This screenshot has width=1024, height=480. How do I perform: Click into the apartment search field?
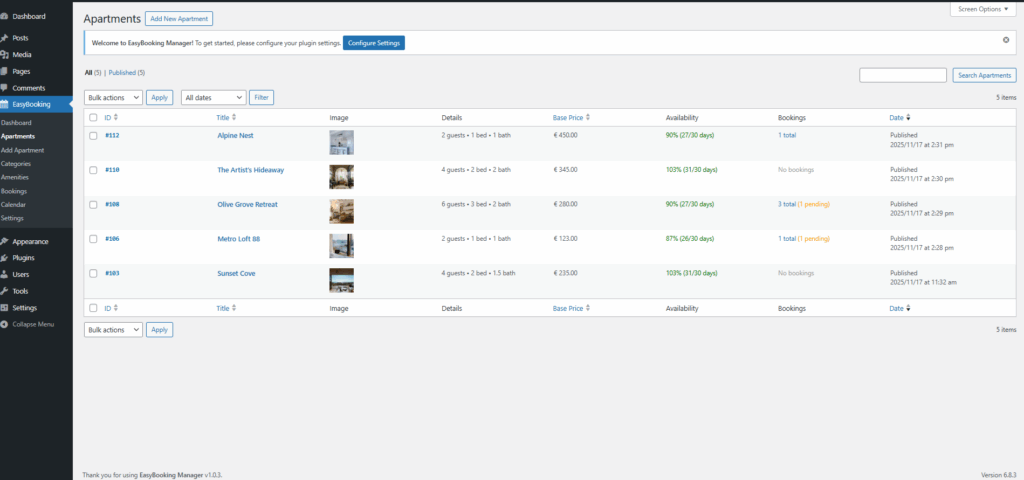902,75
